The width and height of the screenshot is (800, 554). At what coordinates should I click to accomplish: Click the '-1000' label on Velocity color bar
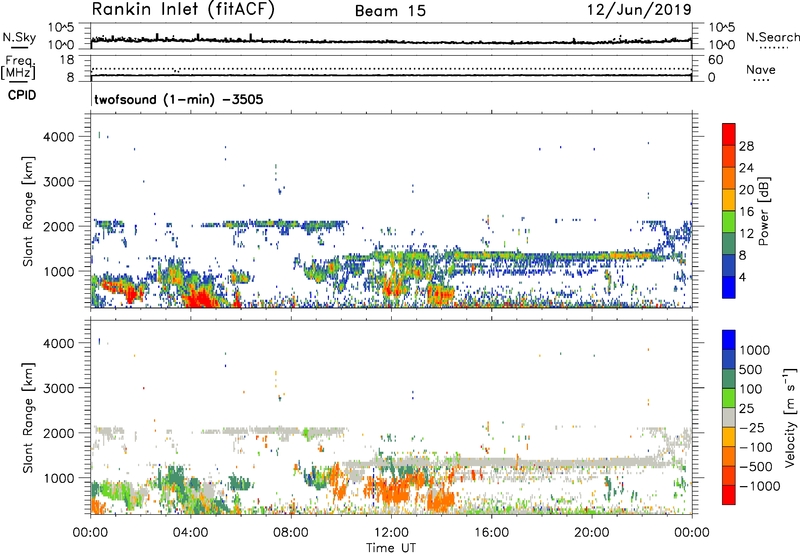(x=759, y=486)
